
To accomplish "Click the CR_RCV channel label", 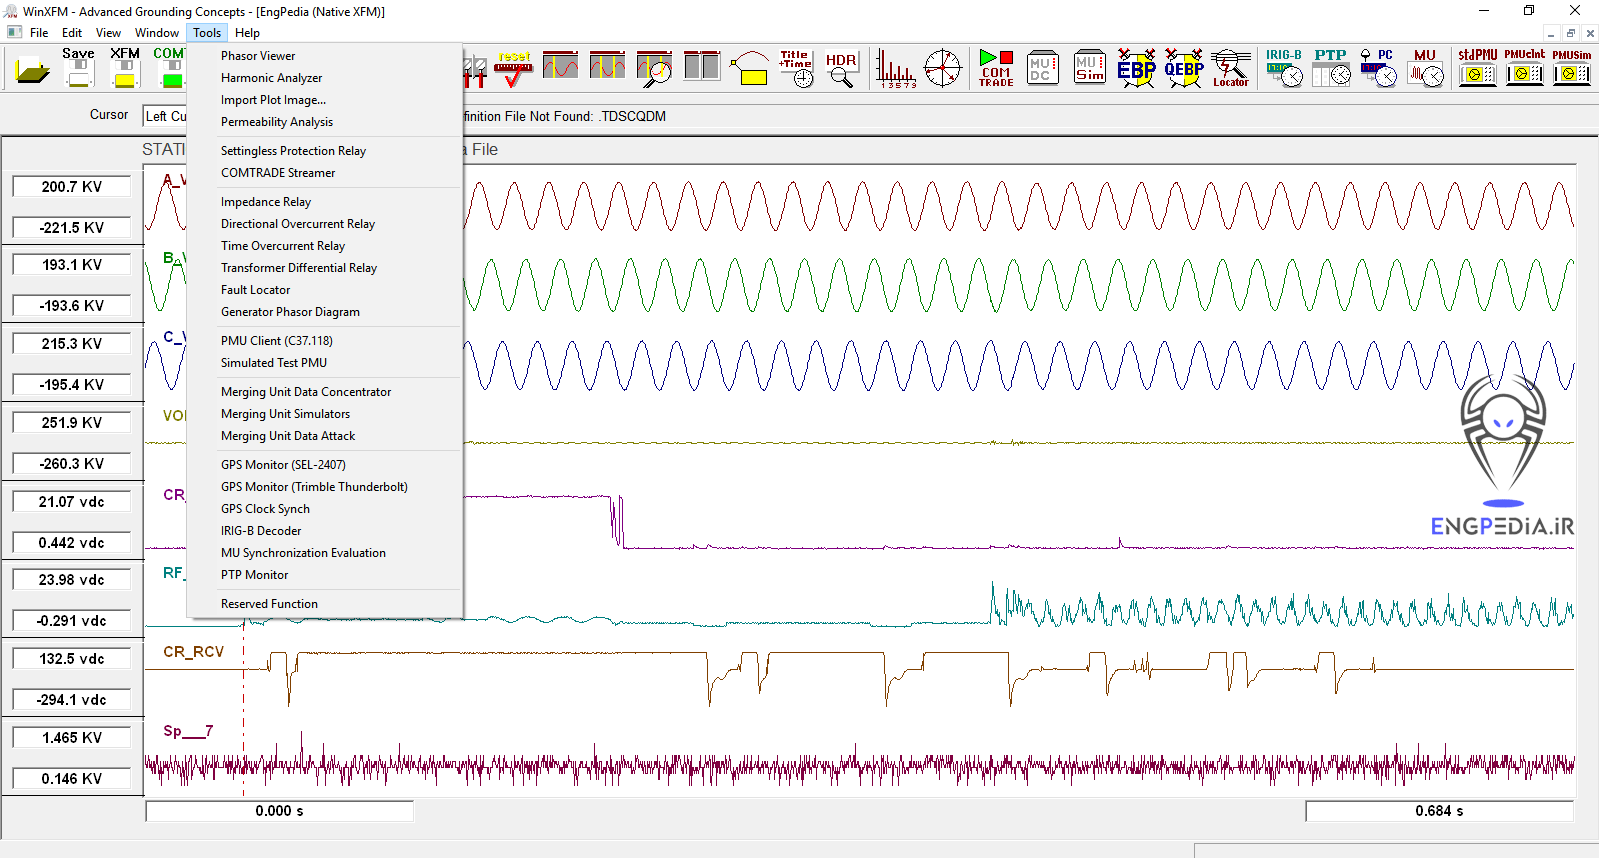I will click(194, 652).
